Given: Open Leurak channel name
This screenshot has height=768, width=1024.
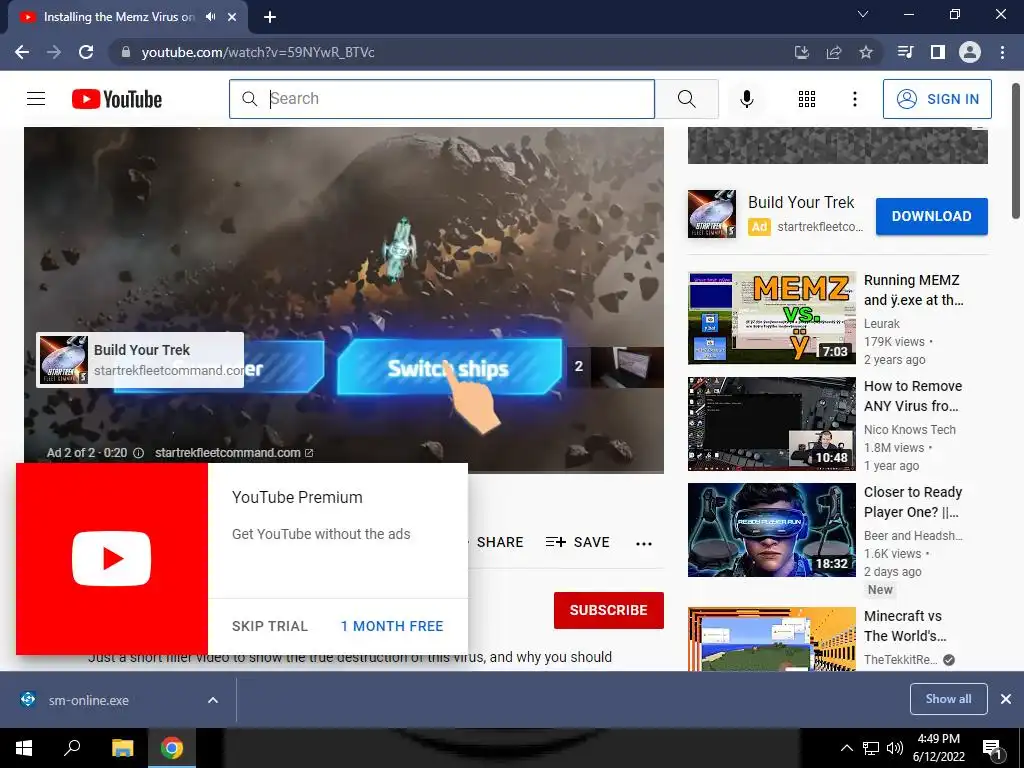Looking at the screenshot, I should [x=882, y=324].
